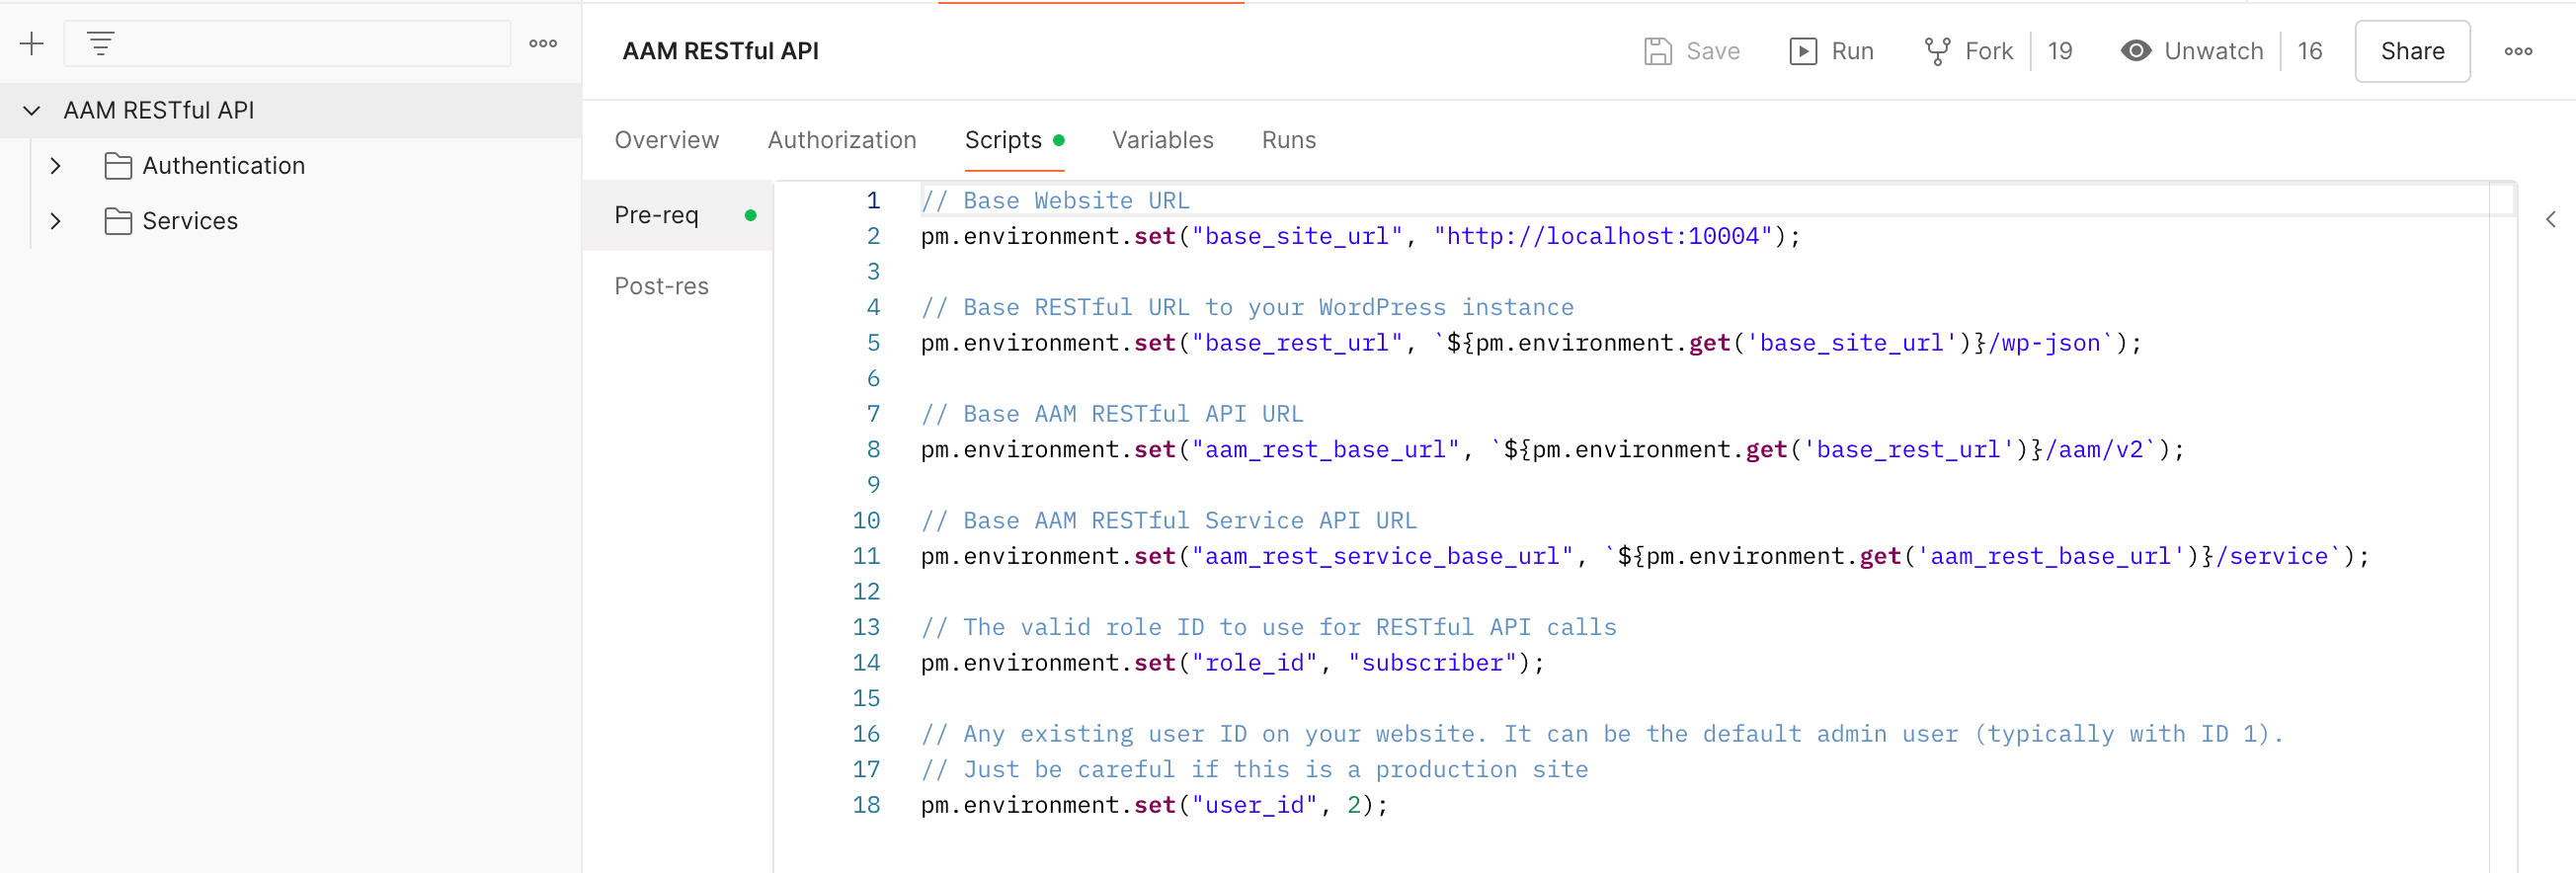The height and width of the screenshot is (873, 2576).
Task: Collapse the AAM RESTful API collection tree
Action: (32, 110)
